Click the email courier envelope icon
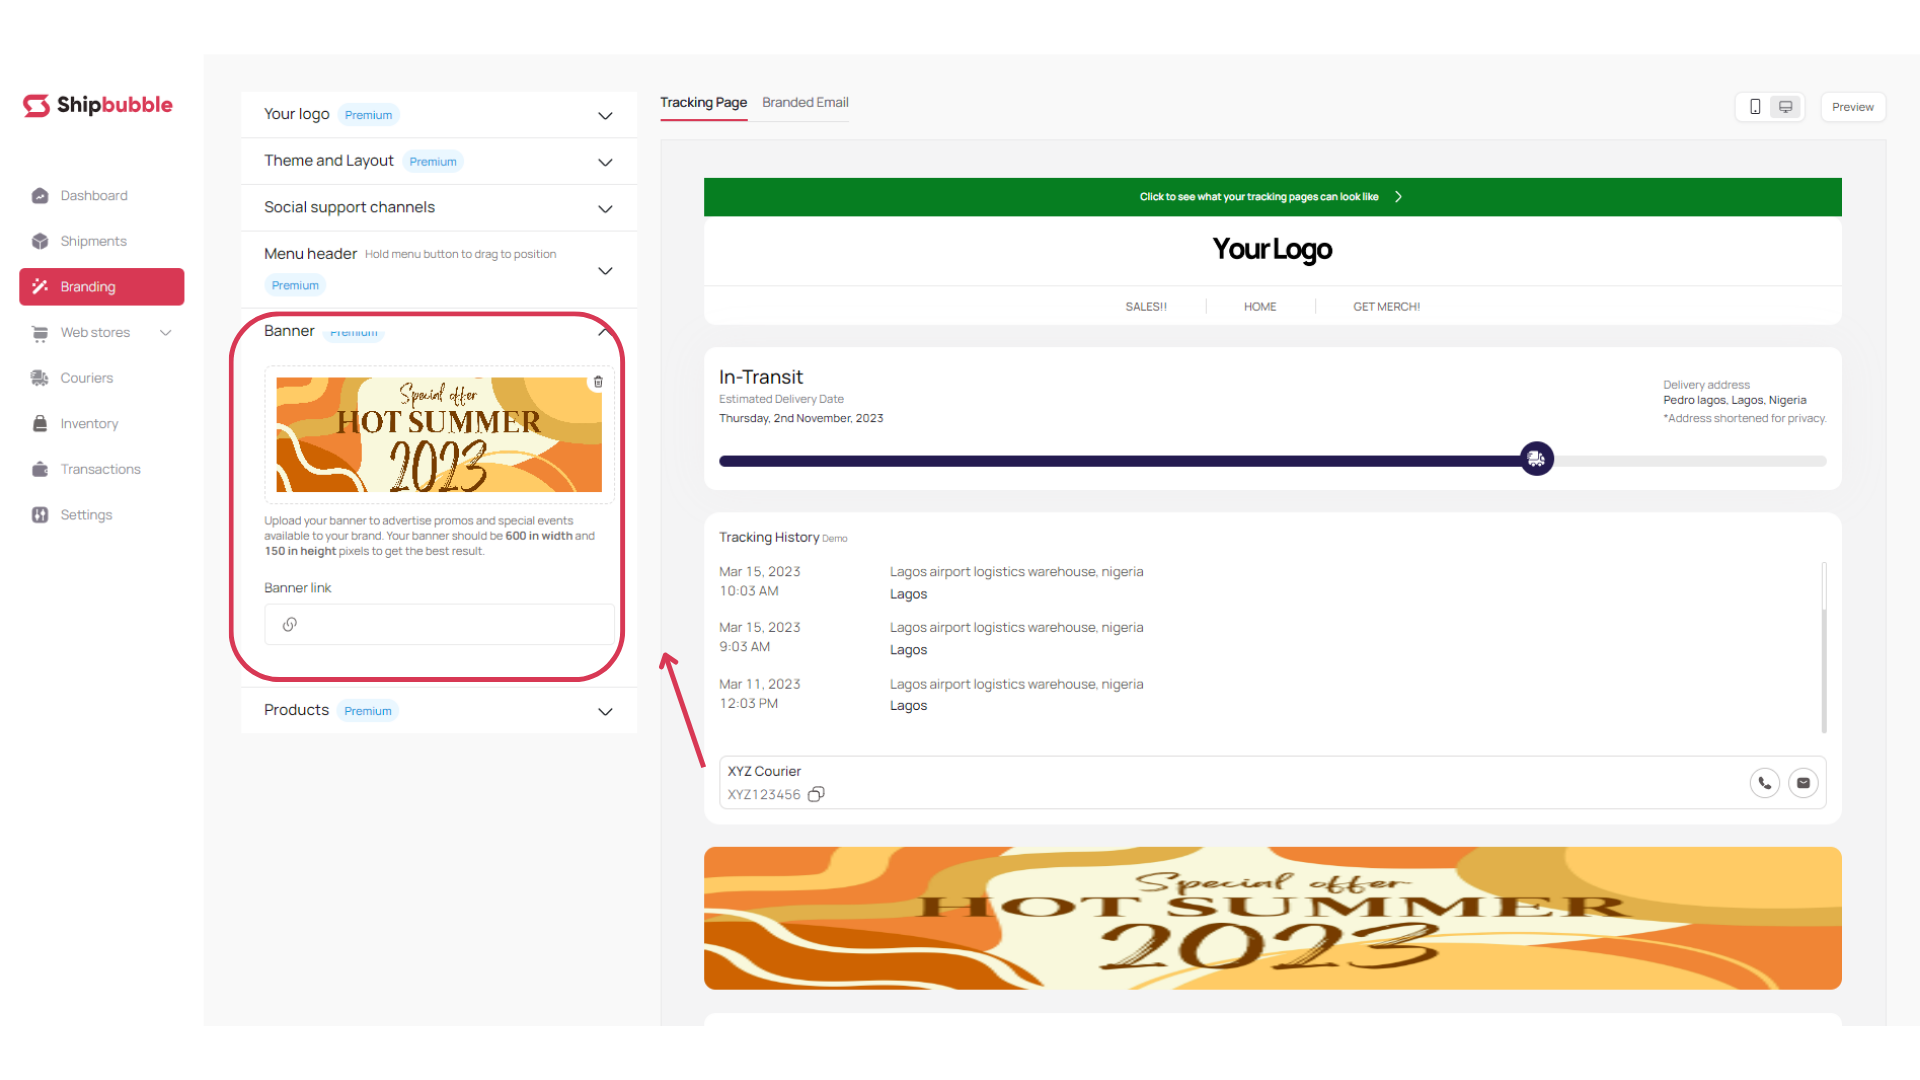This screenshot has height=1080, width=1920. point(1803,783)
